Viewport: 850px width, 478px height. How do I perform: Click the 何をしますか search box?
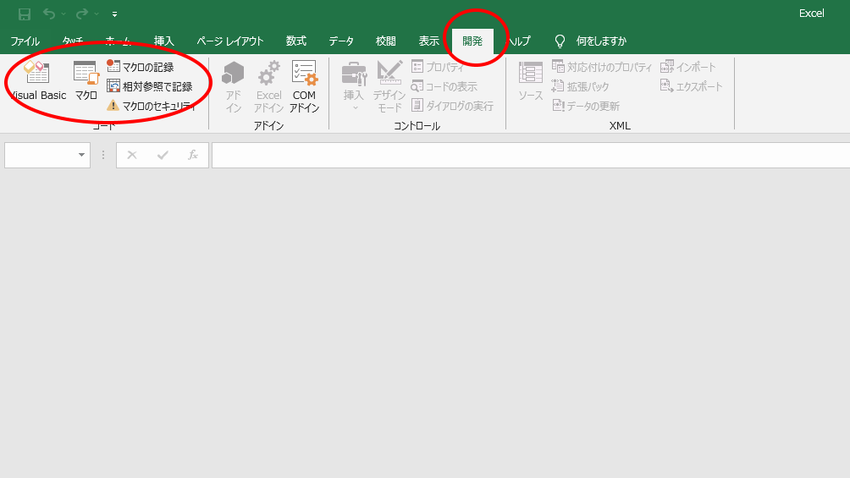click(601, 41)
